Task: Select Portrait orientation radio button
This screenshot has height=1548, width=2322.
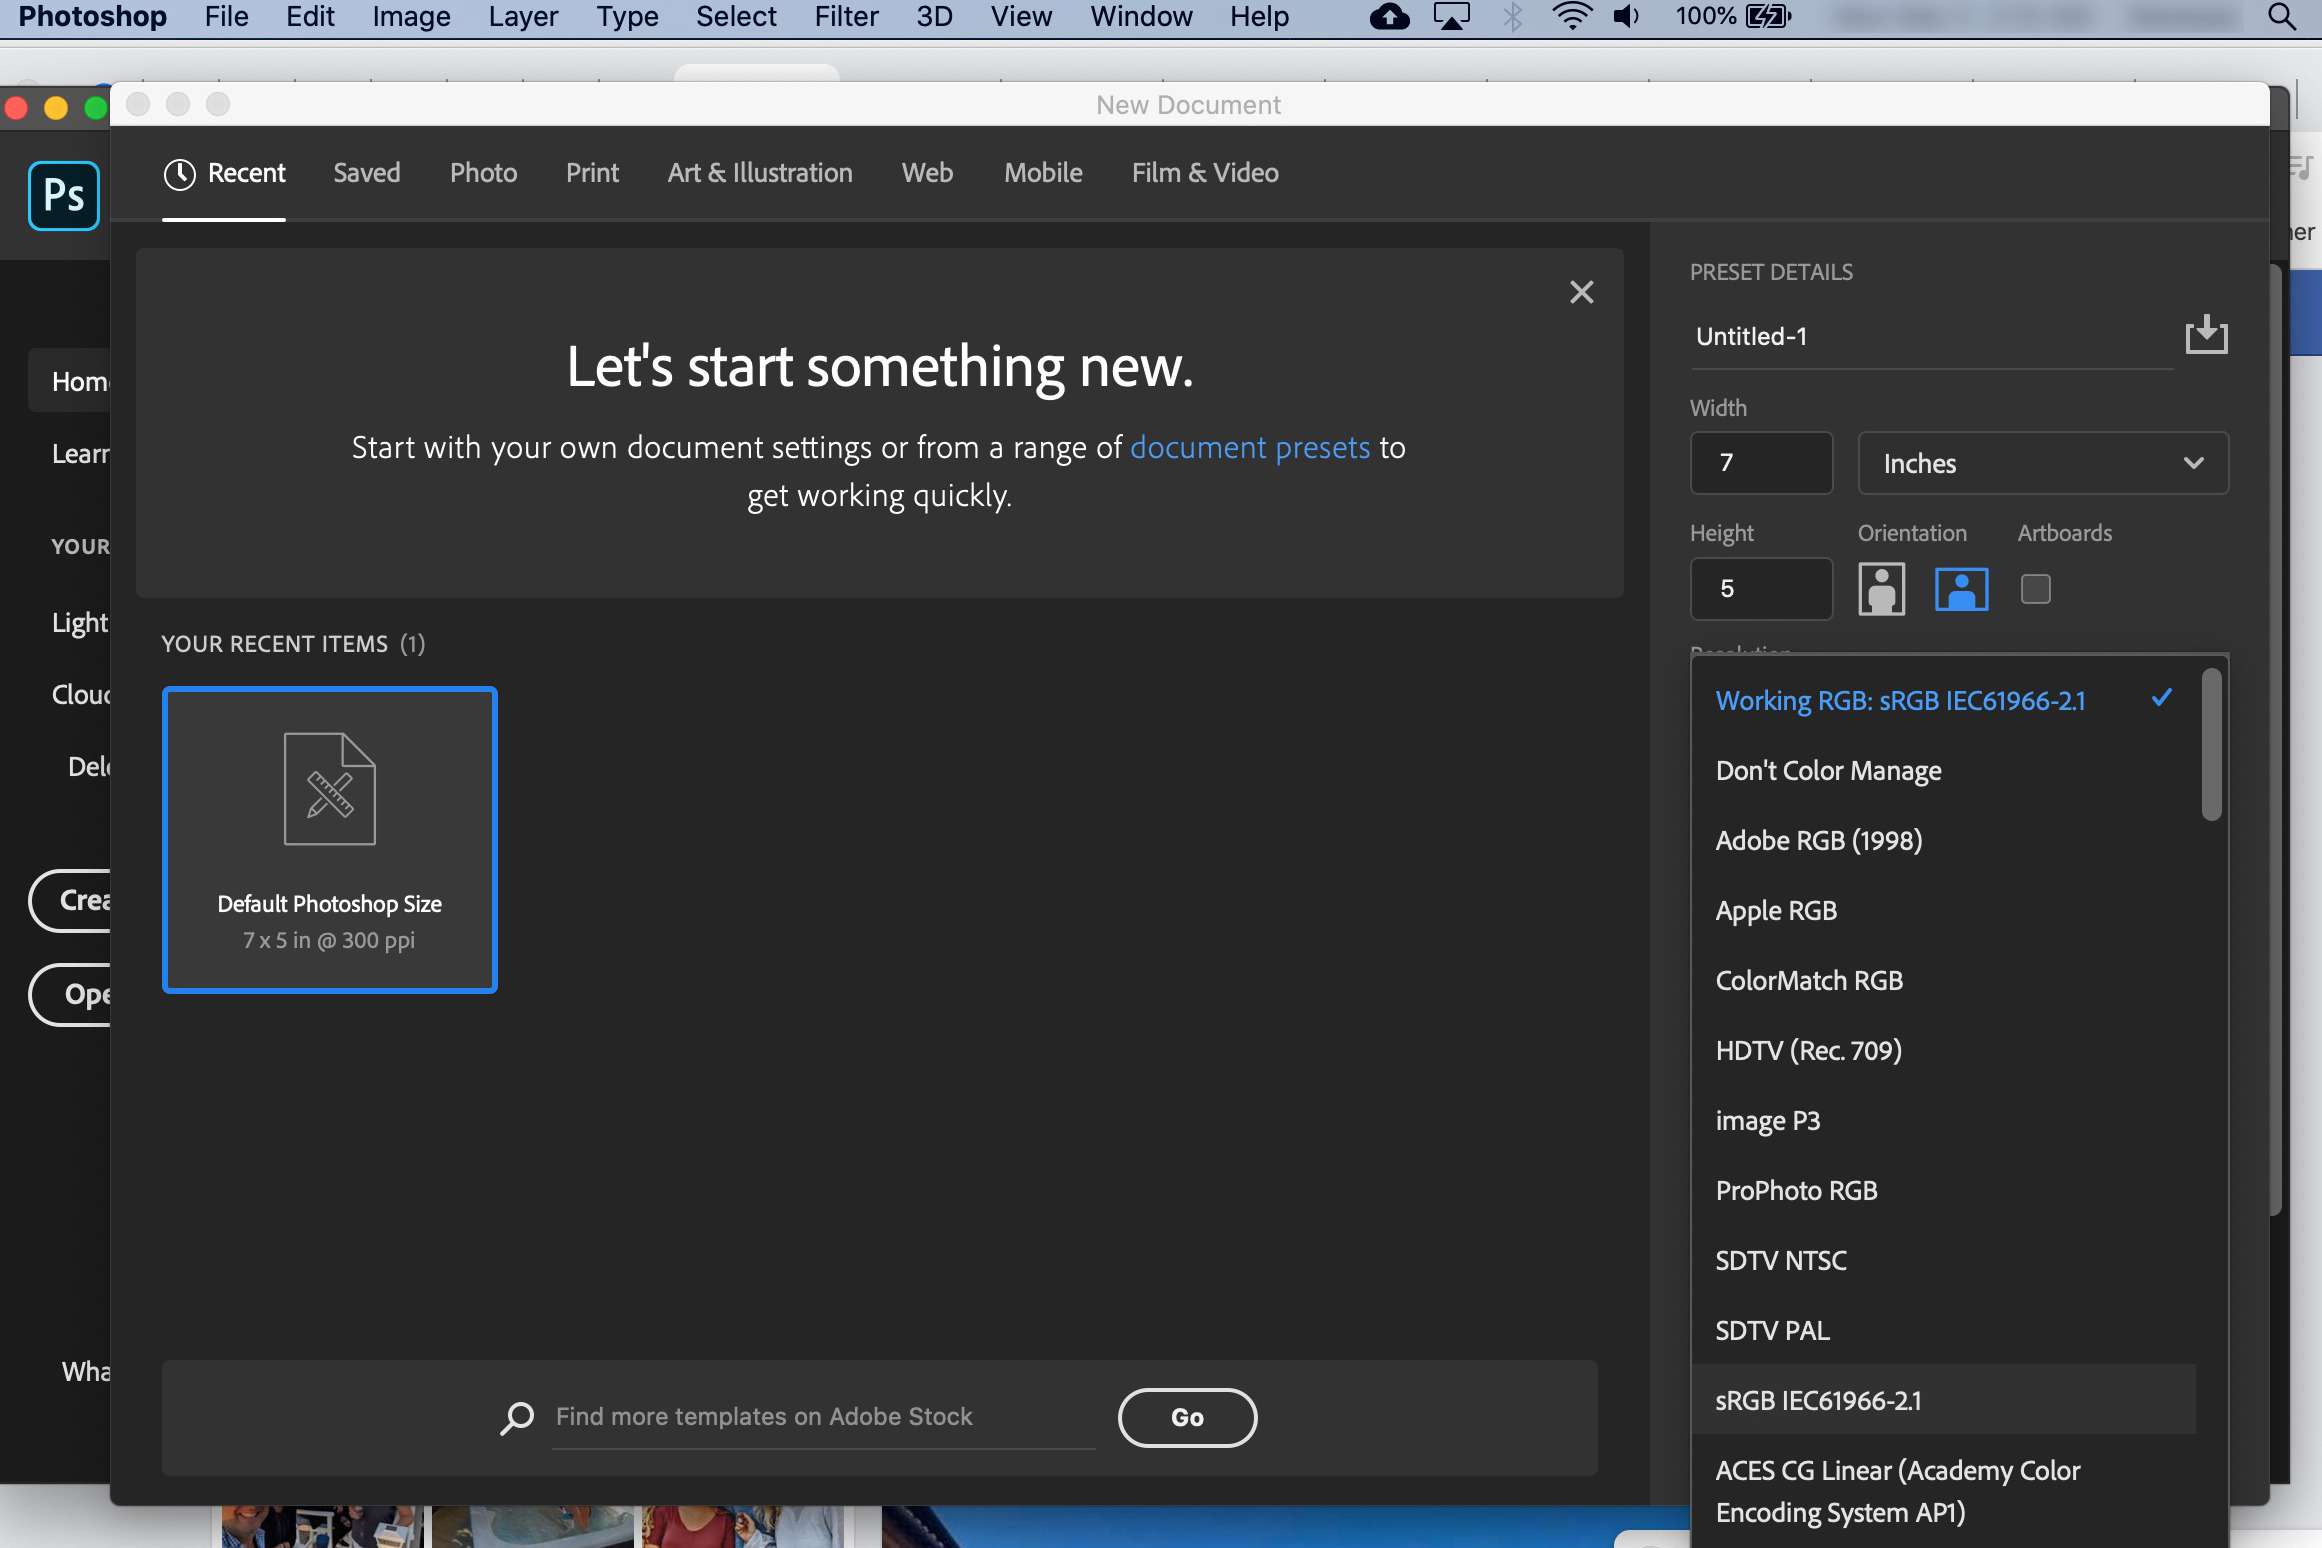Action: pos(1883,587)
